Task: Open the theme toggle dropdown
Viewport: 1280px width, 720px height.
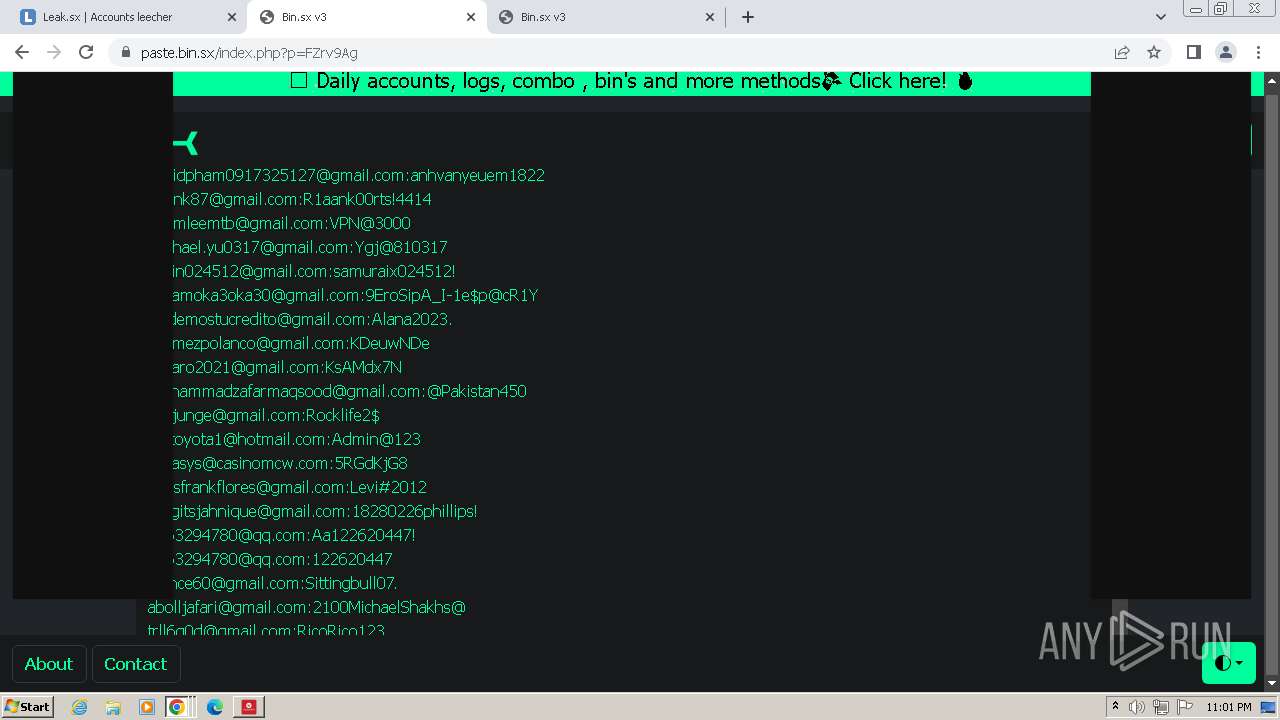Action: point(1229,663)
